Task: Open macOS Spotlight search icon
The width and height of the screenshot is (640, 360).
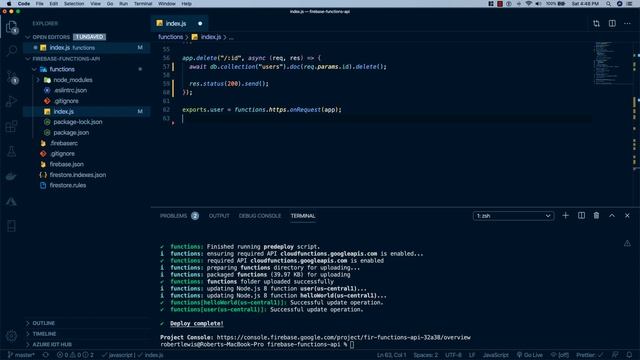Action: coord(608,4)
